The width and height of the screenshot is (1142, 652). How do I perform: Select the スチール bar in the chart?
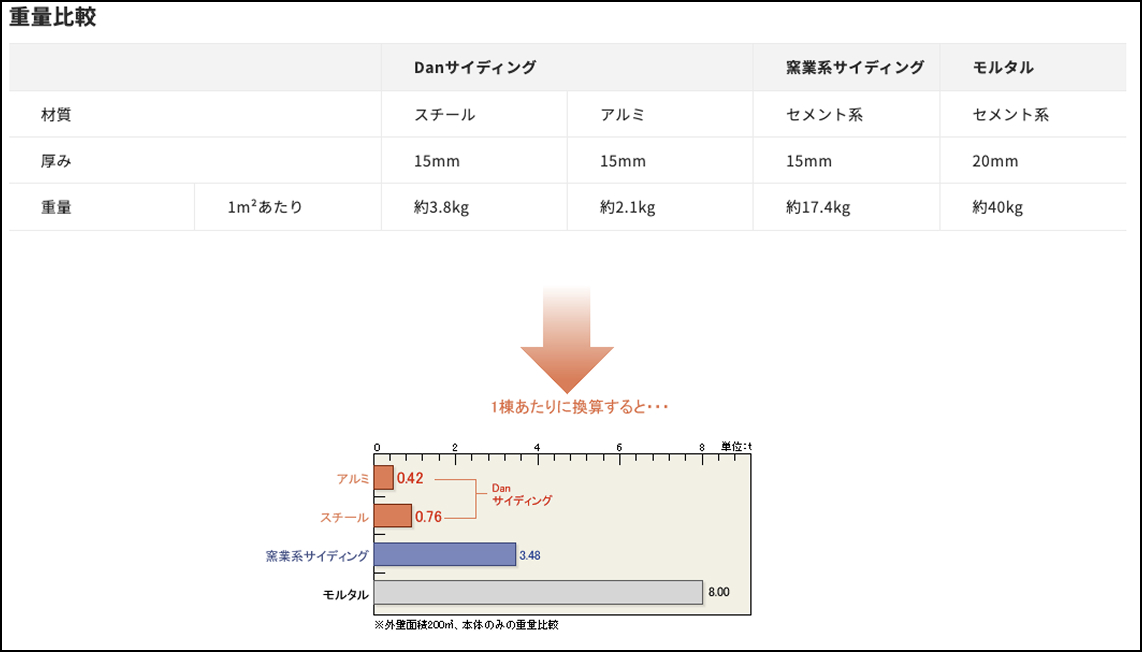[x=394, y=516]
